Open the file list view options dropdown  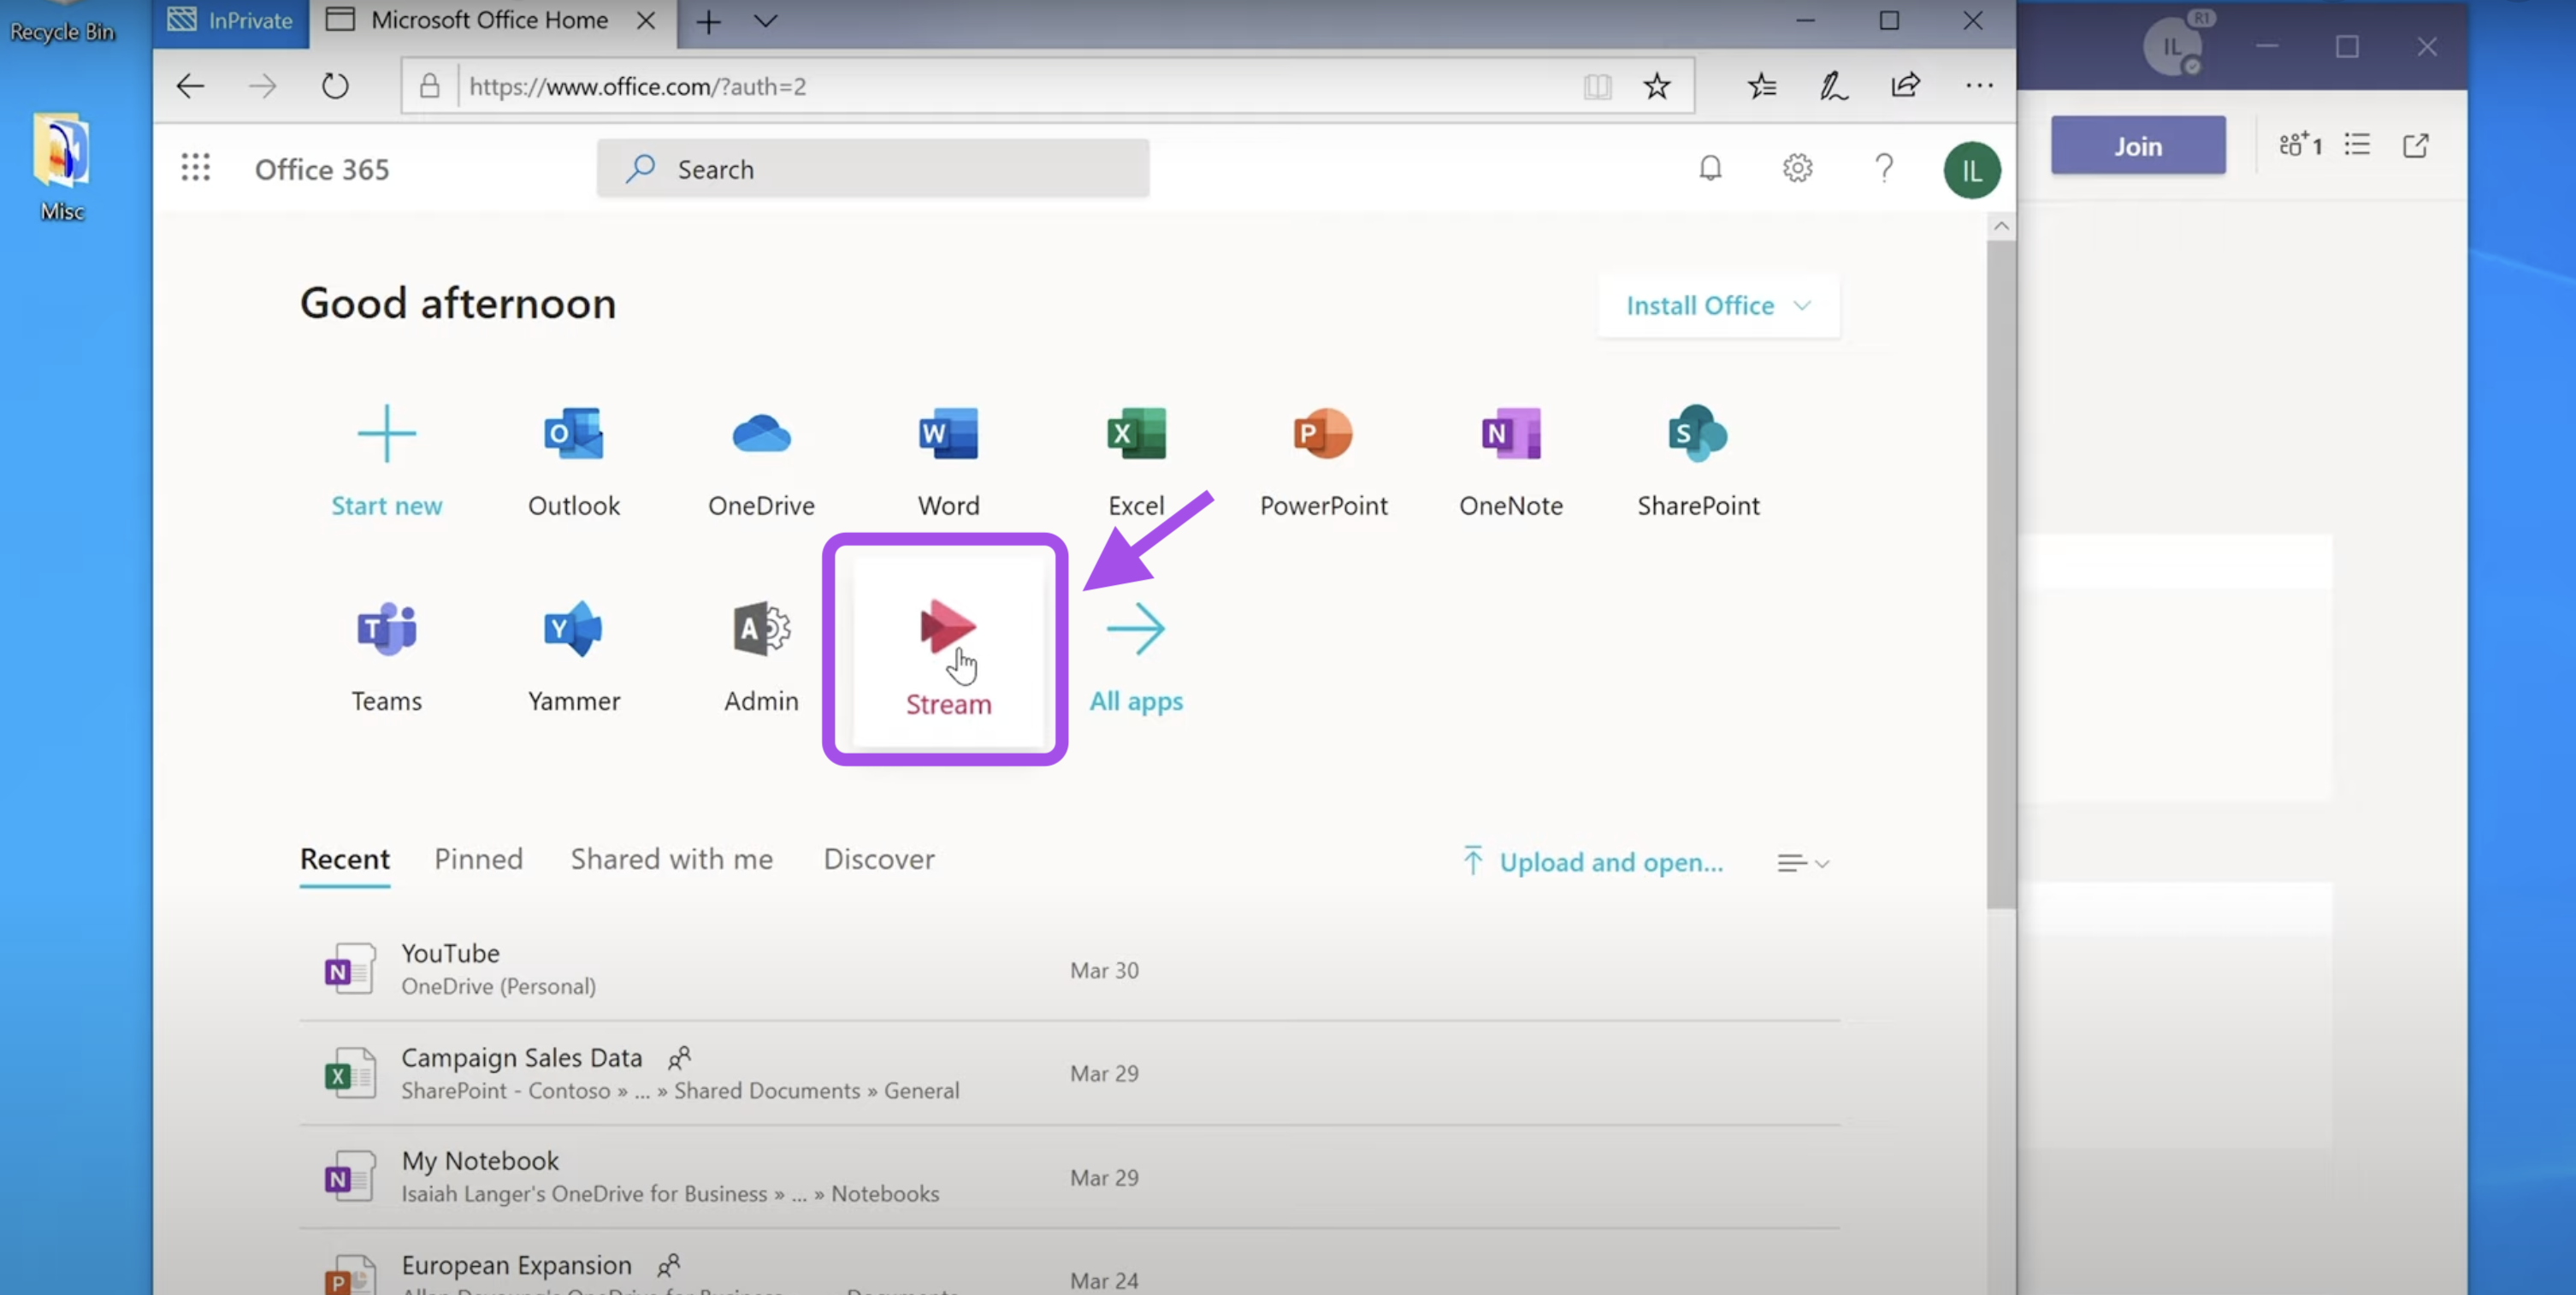[1803, 863]
